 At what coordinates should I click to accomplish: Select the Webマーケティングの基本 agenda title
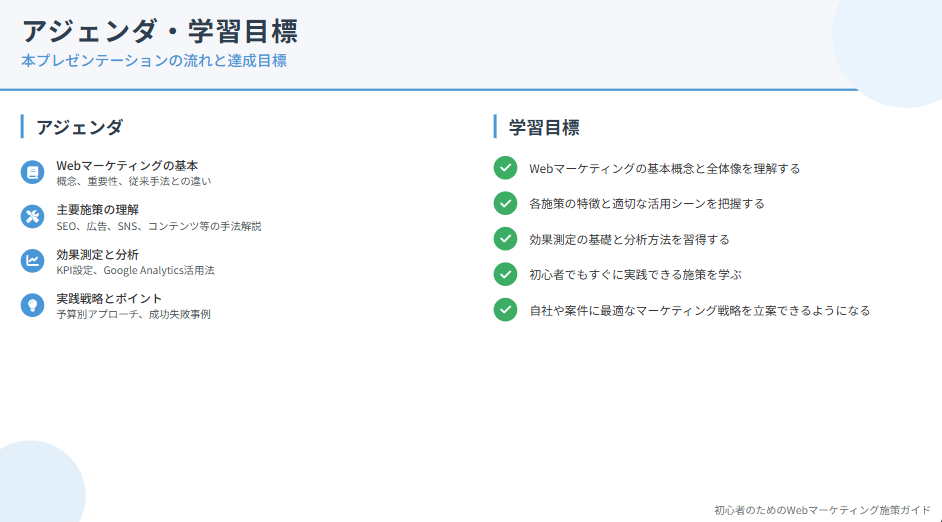point(127,165)
